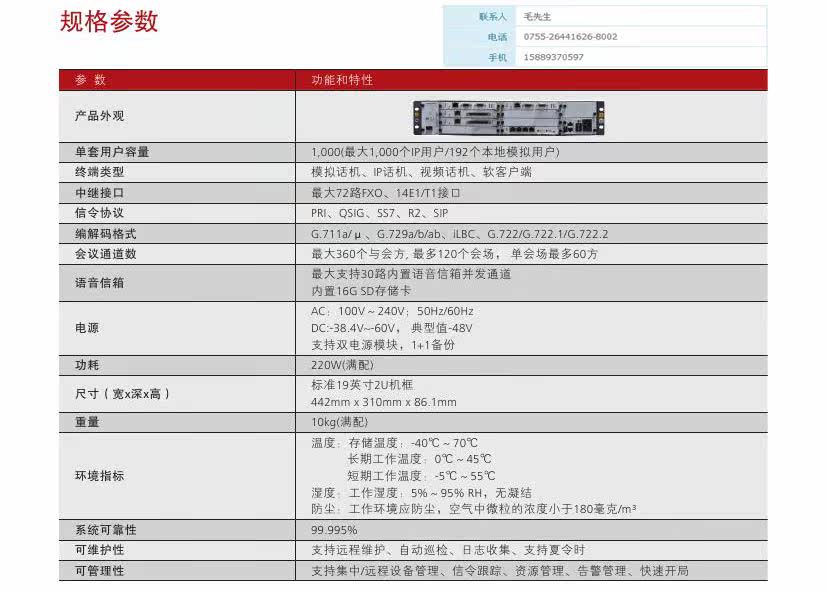Click the 语音信箱 row label
Image resolution: width=827 pixels, height=592 pixels.
click(99, 283)
